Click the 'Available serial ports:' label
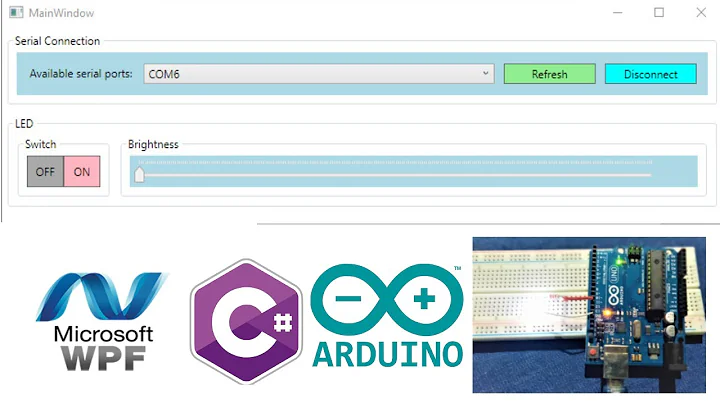Screen dimensions: 720x404 click(81, 73)
